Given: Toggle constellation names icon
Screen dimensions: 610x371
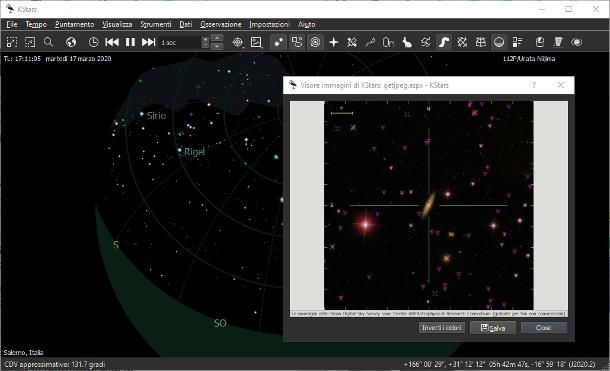Looking at the screenshot, I should click(x=388, y=42).
